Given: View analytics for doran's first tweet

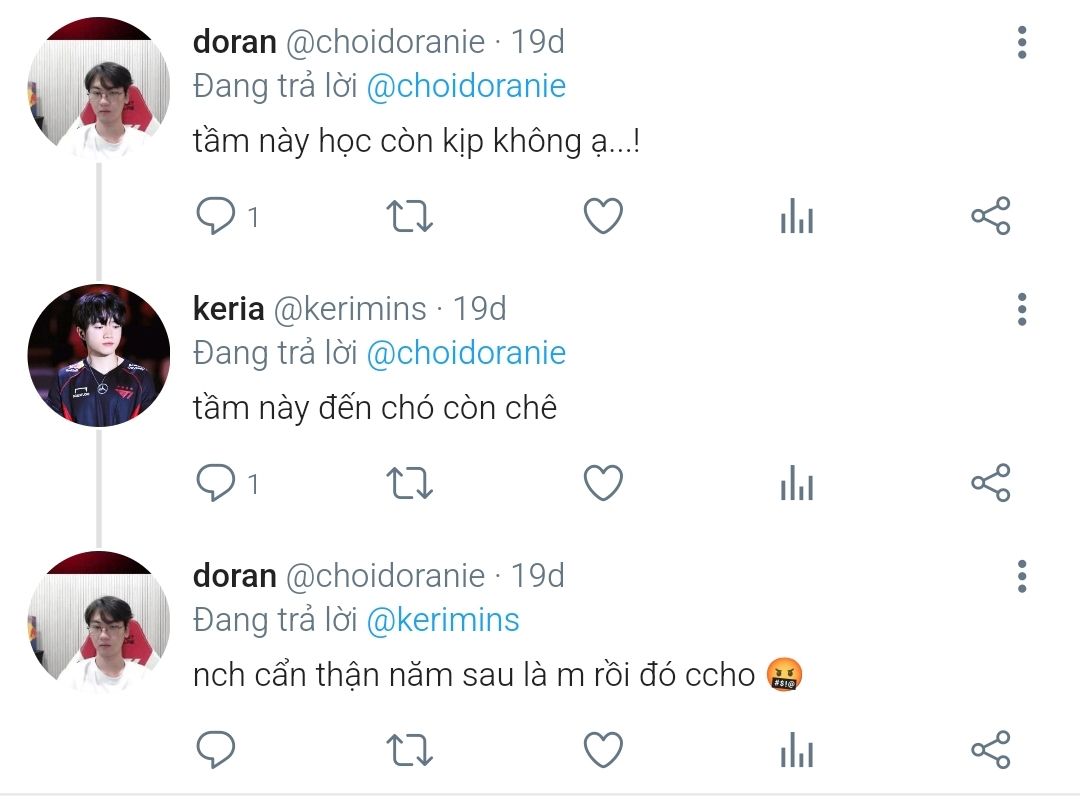Looking at the screenshot, I should tap(797, 216).
